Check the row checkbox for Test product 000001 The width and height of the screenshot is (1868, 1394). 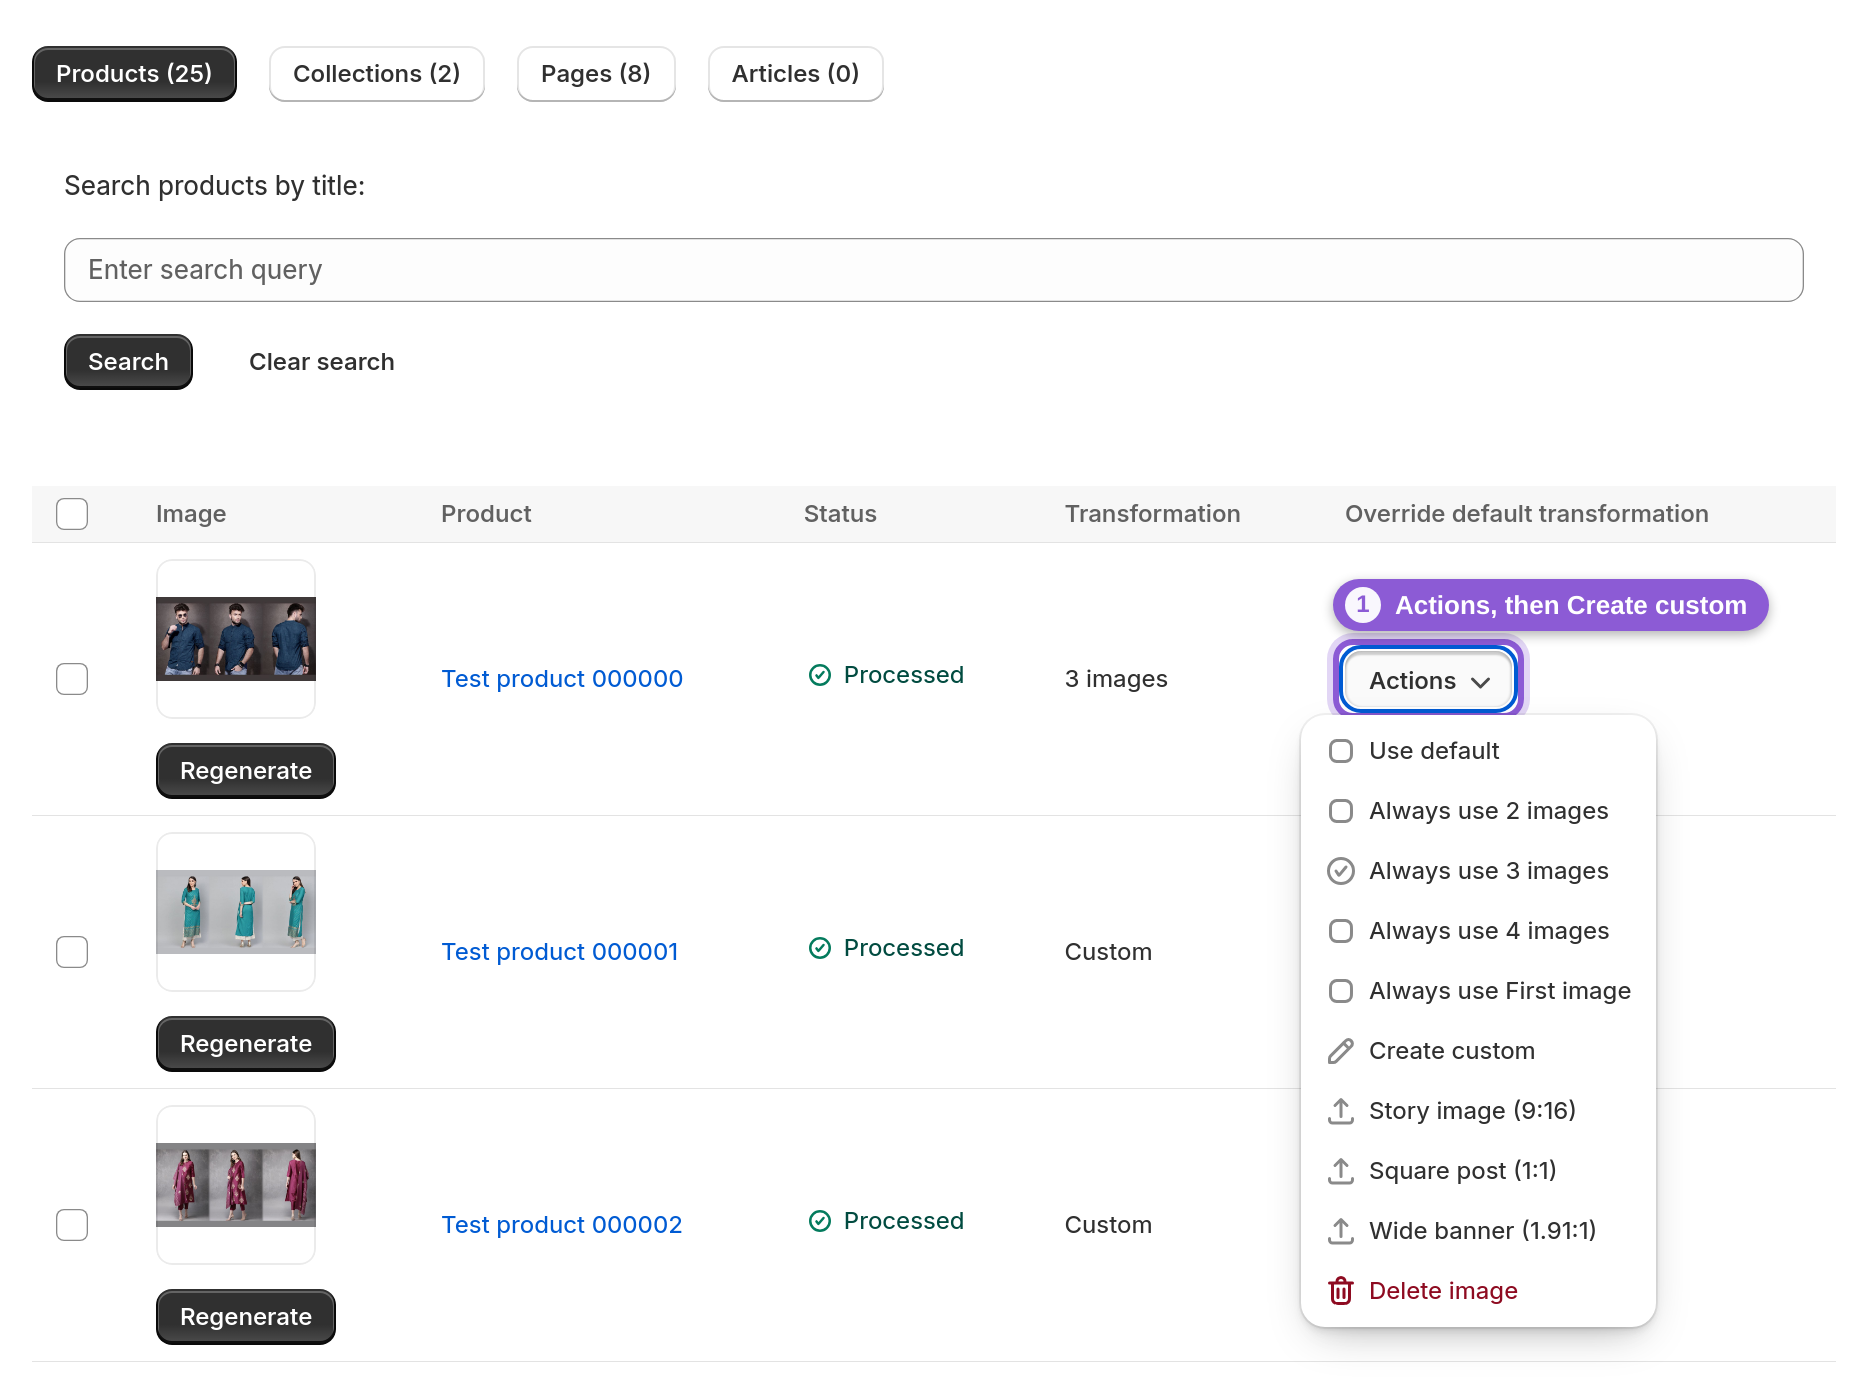(x=72, y=952)
